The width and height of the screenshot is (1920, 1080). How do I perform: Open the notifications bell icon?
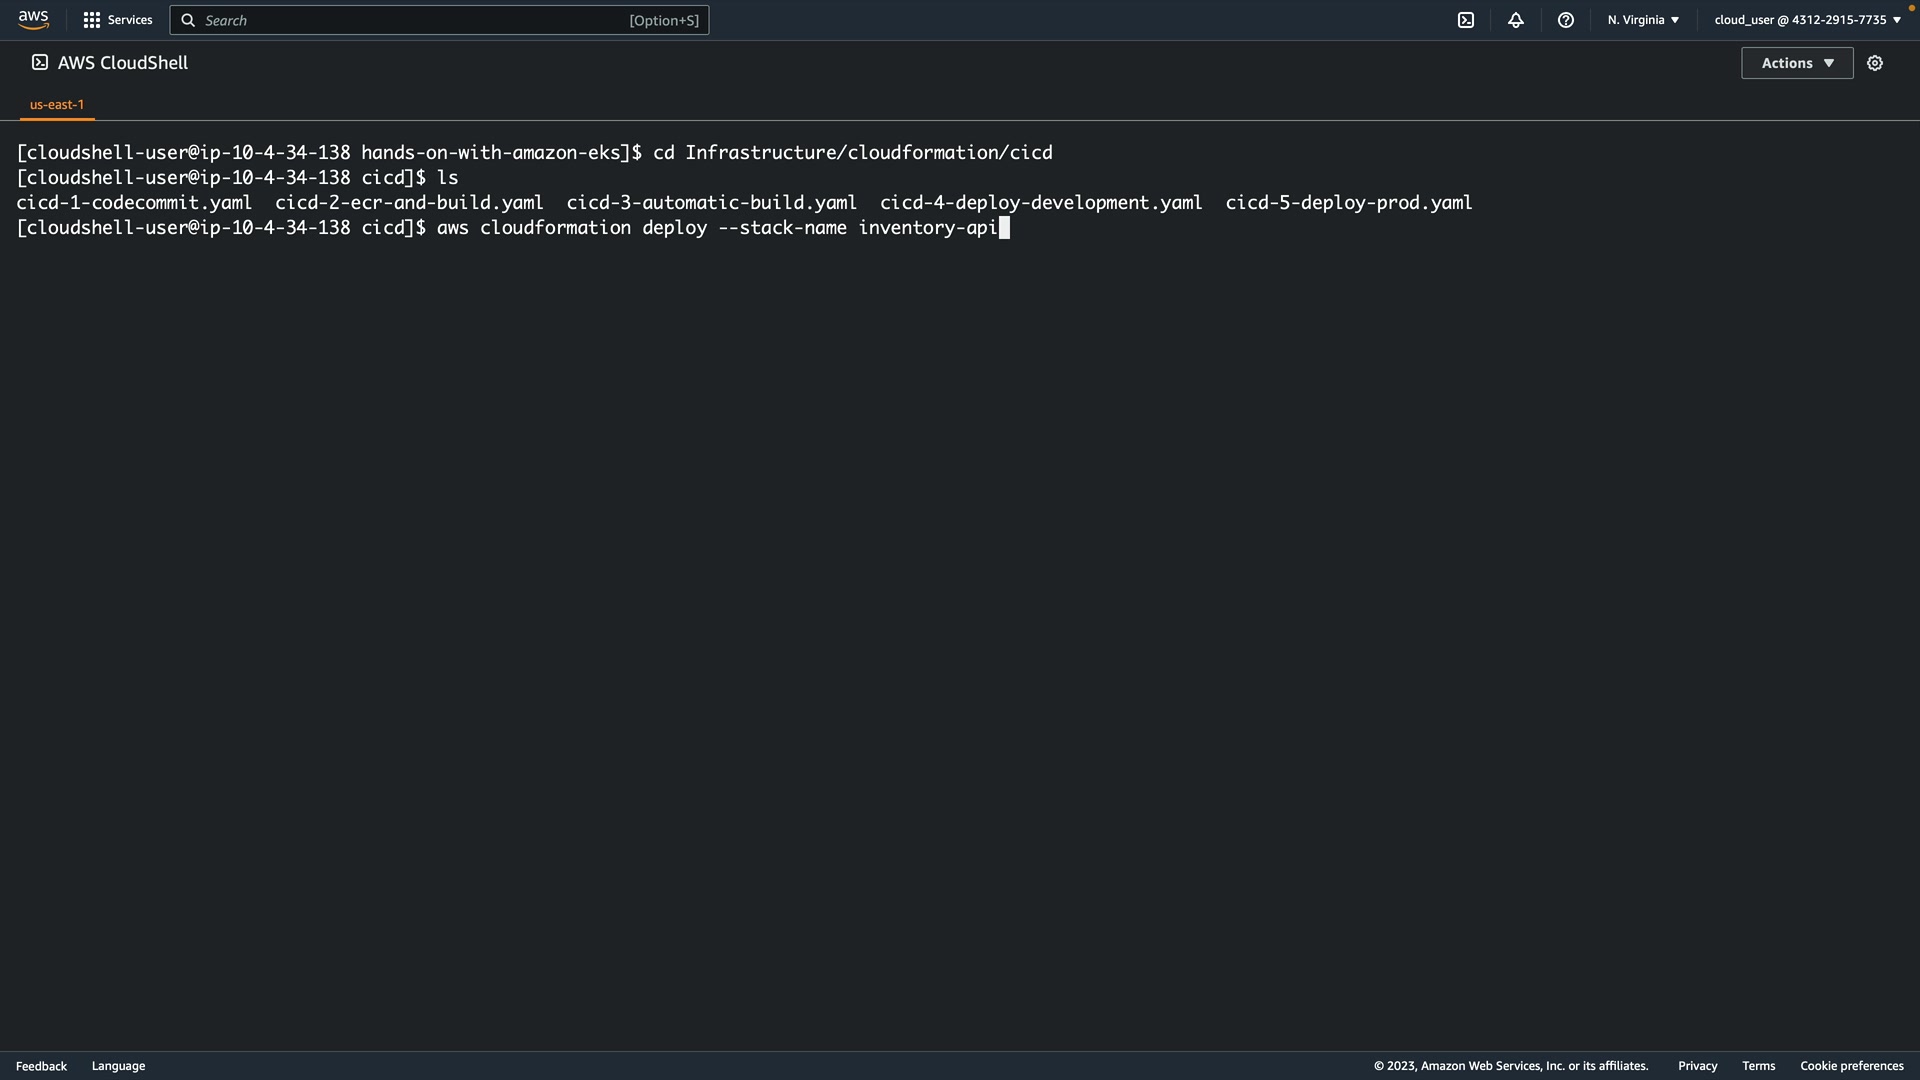[1516, 20]
